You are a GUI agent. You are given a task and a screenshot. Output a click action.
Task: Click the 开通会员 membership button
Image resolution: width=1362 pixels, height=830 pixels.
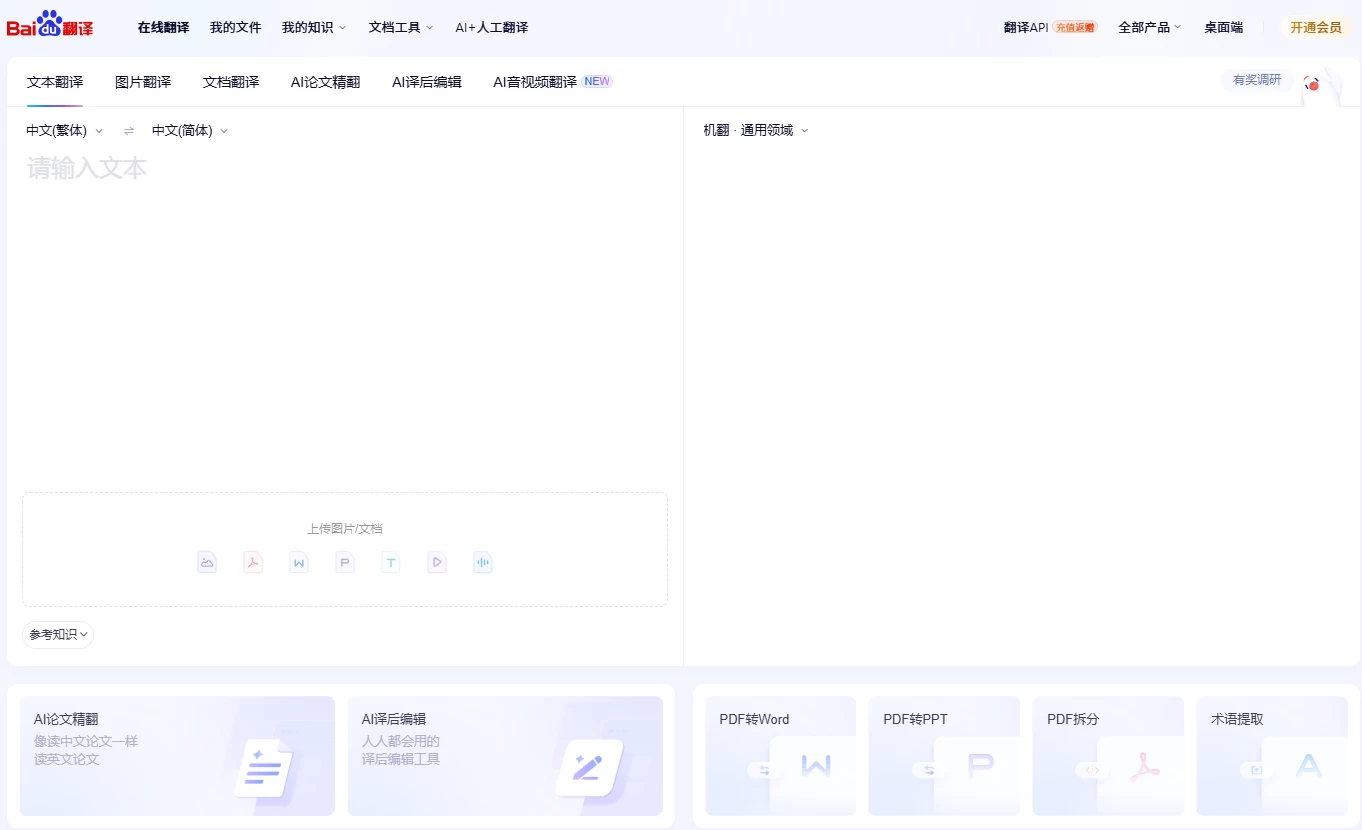(x=1316, y=27)
